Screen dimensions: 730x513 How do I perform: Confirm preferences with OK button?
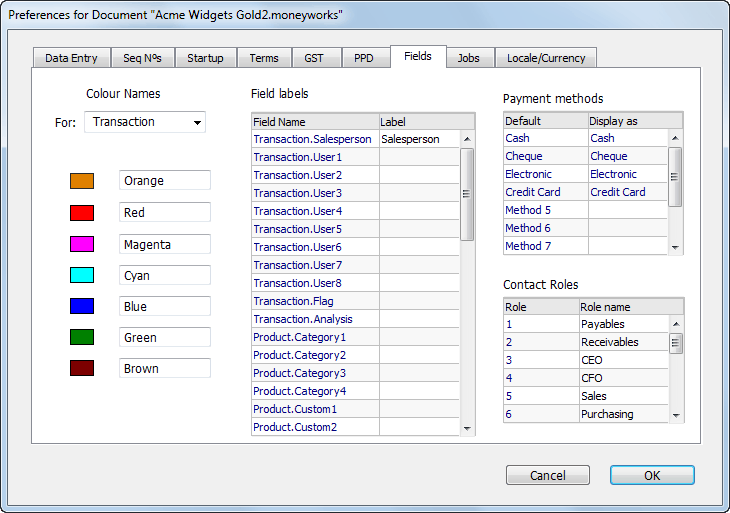click(x=652, y=475)
